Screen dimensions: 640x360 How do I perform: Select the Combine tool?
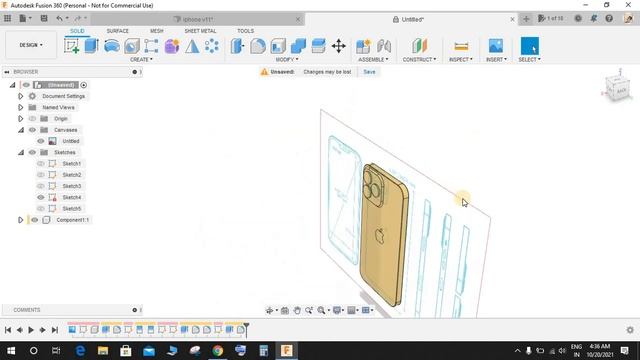click(x=298, y=46)
